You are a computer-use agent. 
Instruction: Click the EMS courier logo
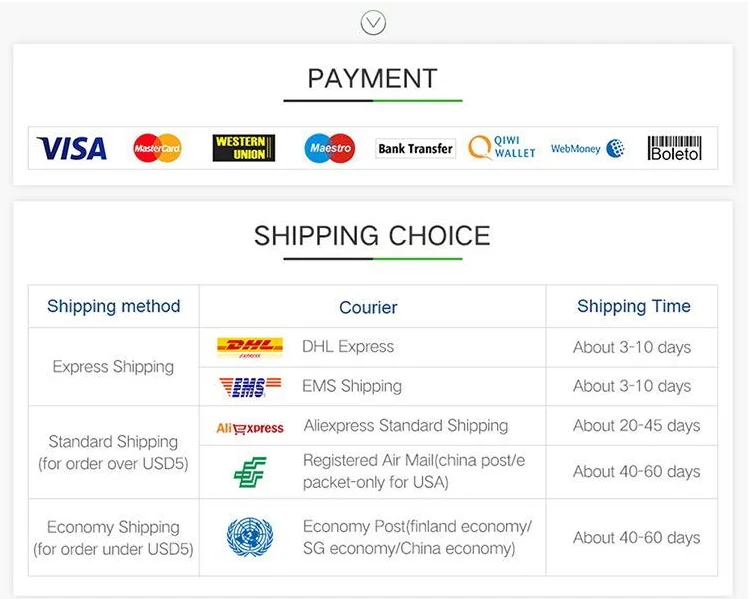coord(249,387)
